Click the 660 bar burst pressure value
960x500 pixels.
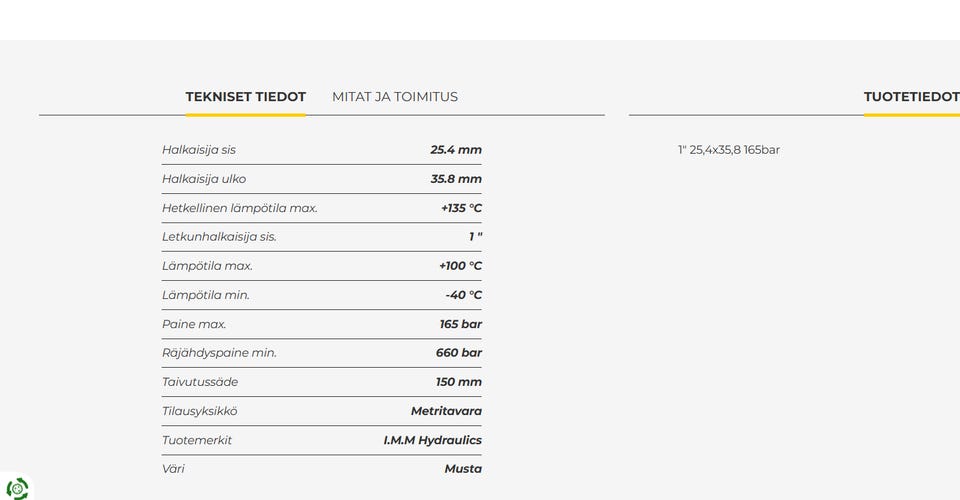pyautogui.click(x=459, y=353)
